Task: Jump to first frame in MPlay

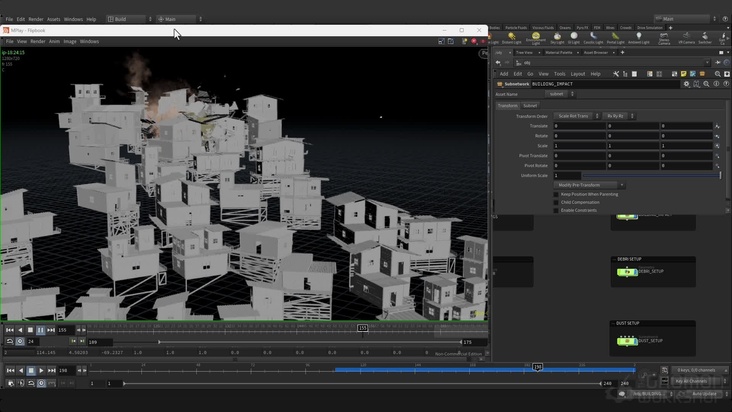Action: [x=10, y=329]
